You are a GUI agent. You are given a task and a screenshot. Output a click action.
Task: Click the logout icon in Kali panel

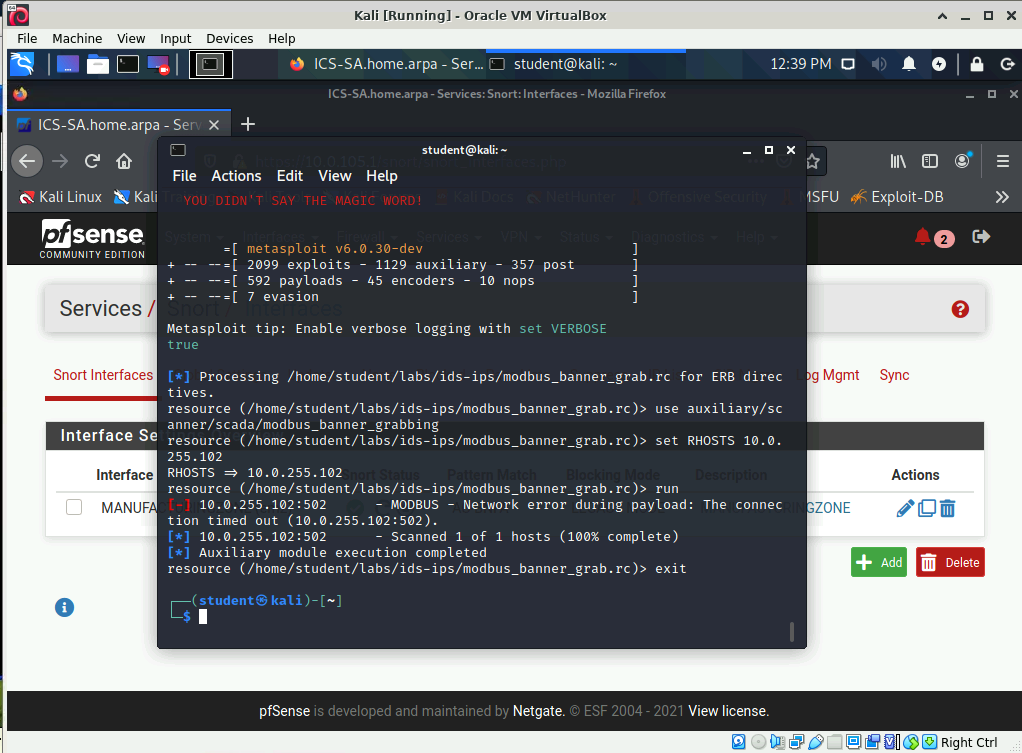point(1007,64)
